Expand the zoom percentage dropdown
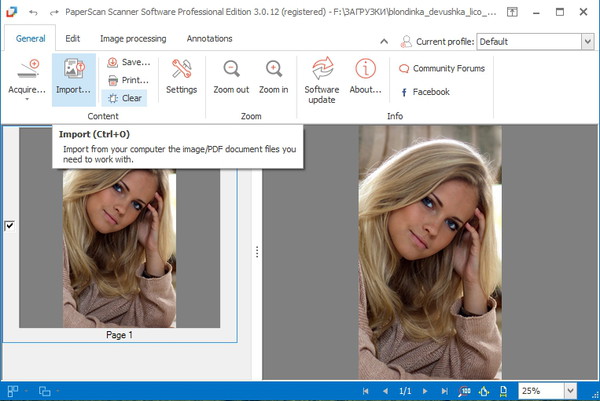 click(570, 391)
